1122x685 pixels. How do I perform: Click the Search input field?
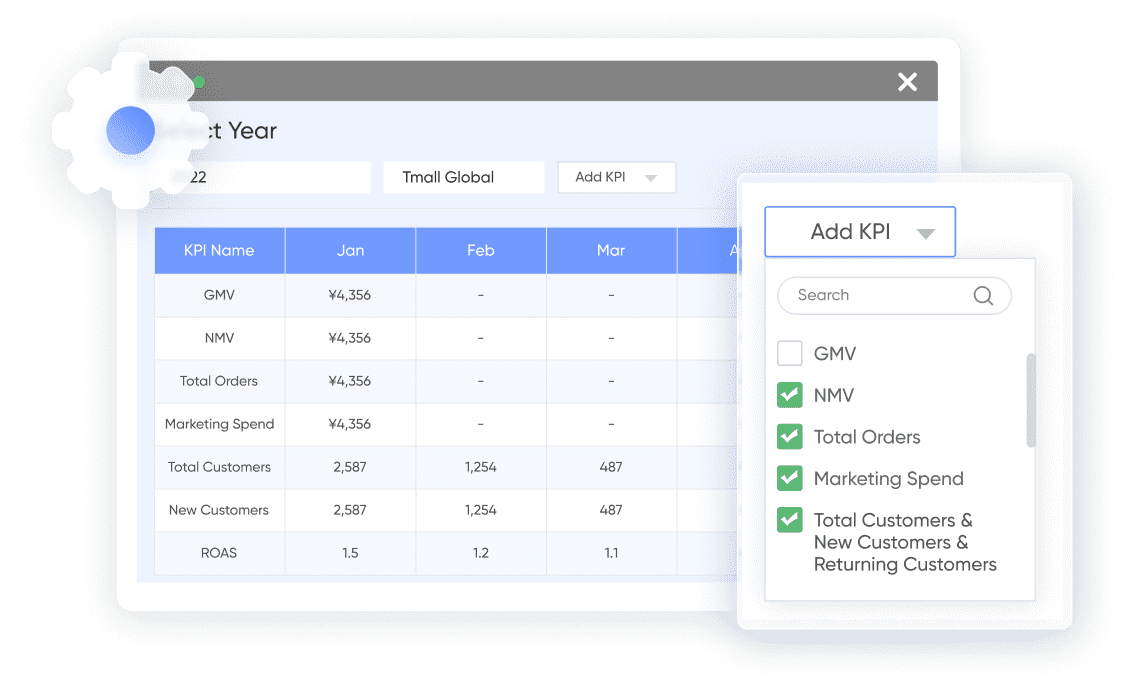[880, 295]
